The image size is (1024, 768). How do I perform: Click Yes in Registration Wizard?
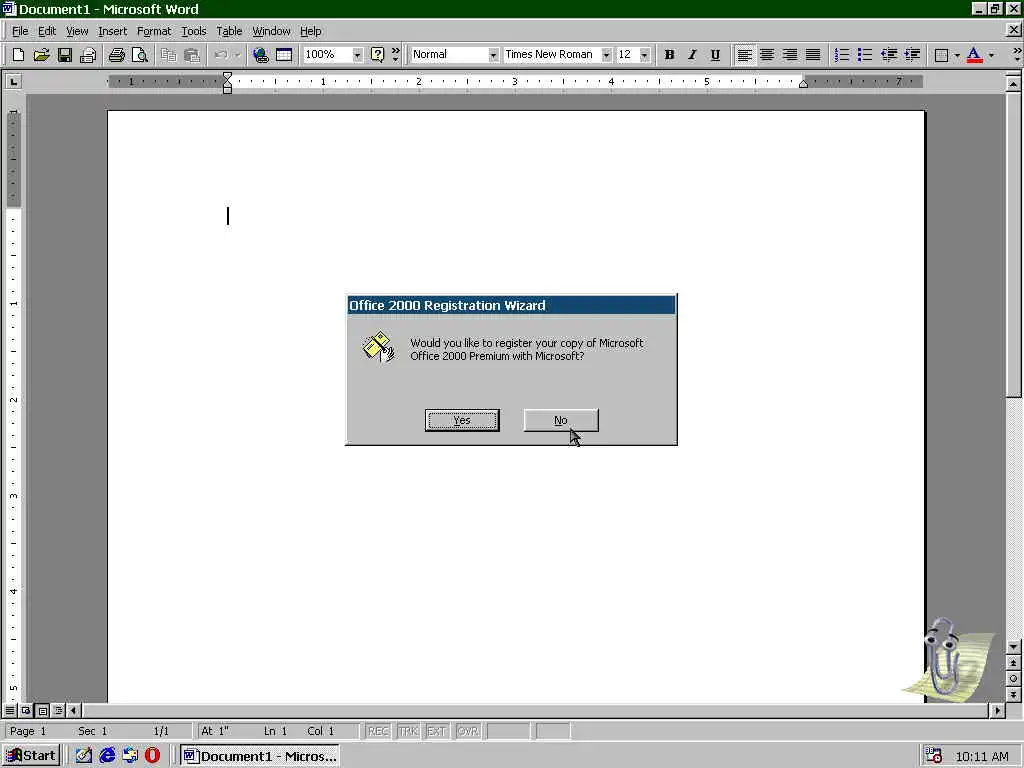point(462,420)
